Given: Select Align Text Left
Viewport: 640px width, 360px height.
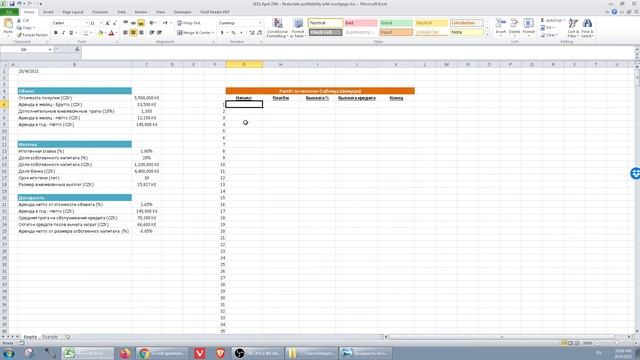Looking at the screenshot, I should pos(126,33).
